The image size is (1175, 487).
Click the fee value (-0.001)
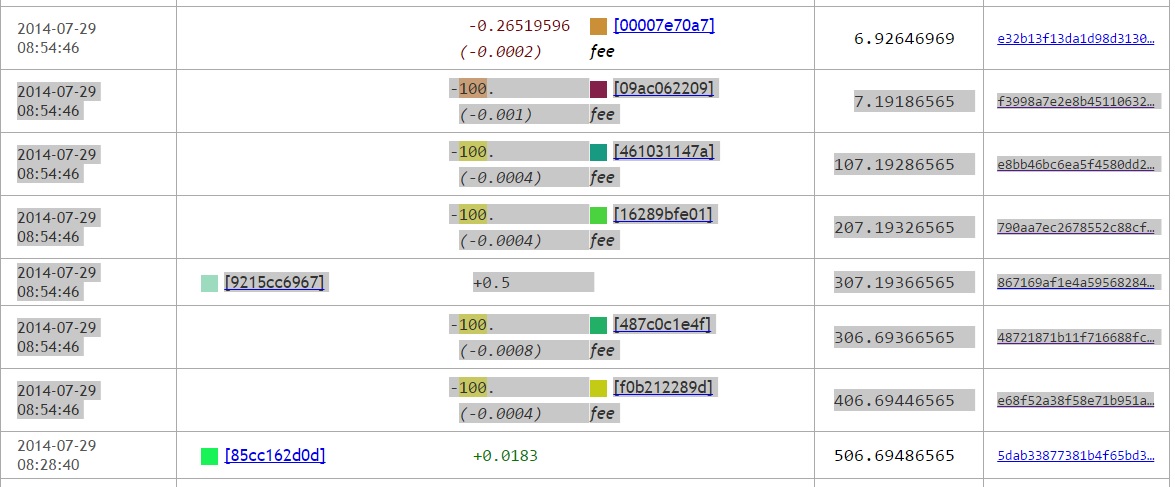(495, 115)
